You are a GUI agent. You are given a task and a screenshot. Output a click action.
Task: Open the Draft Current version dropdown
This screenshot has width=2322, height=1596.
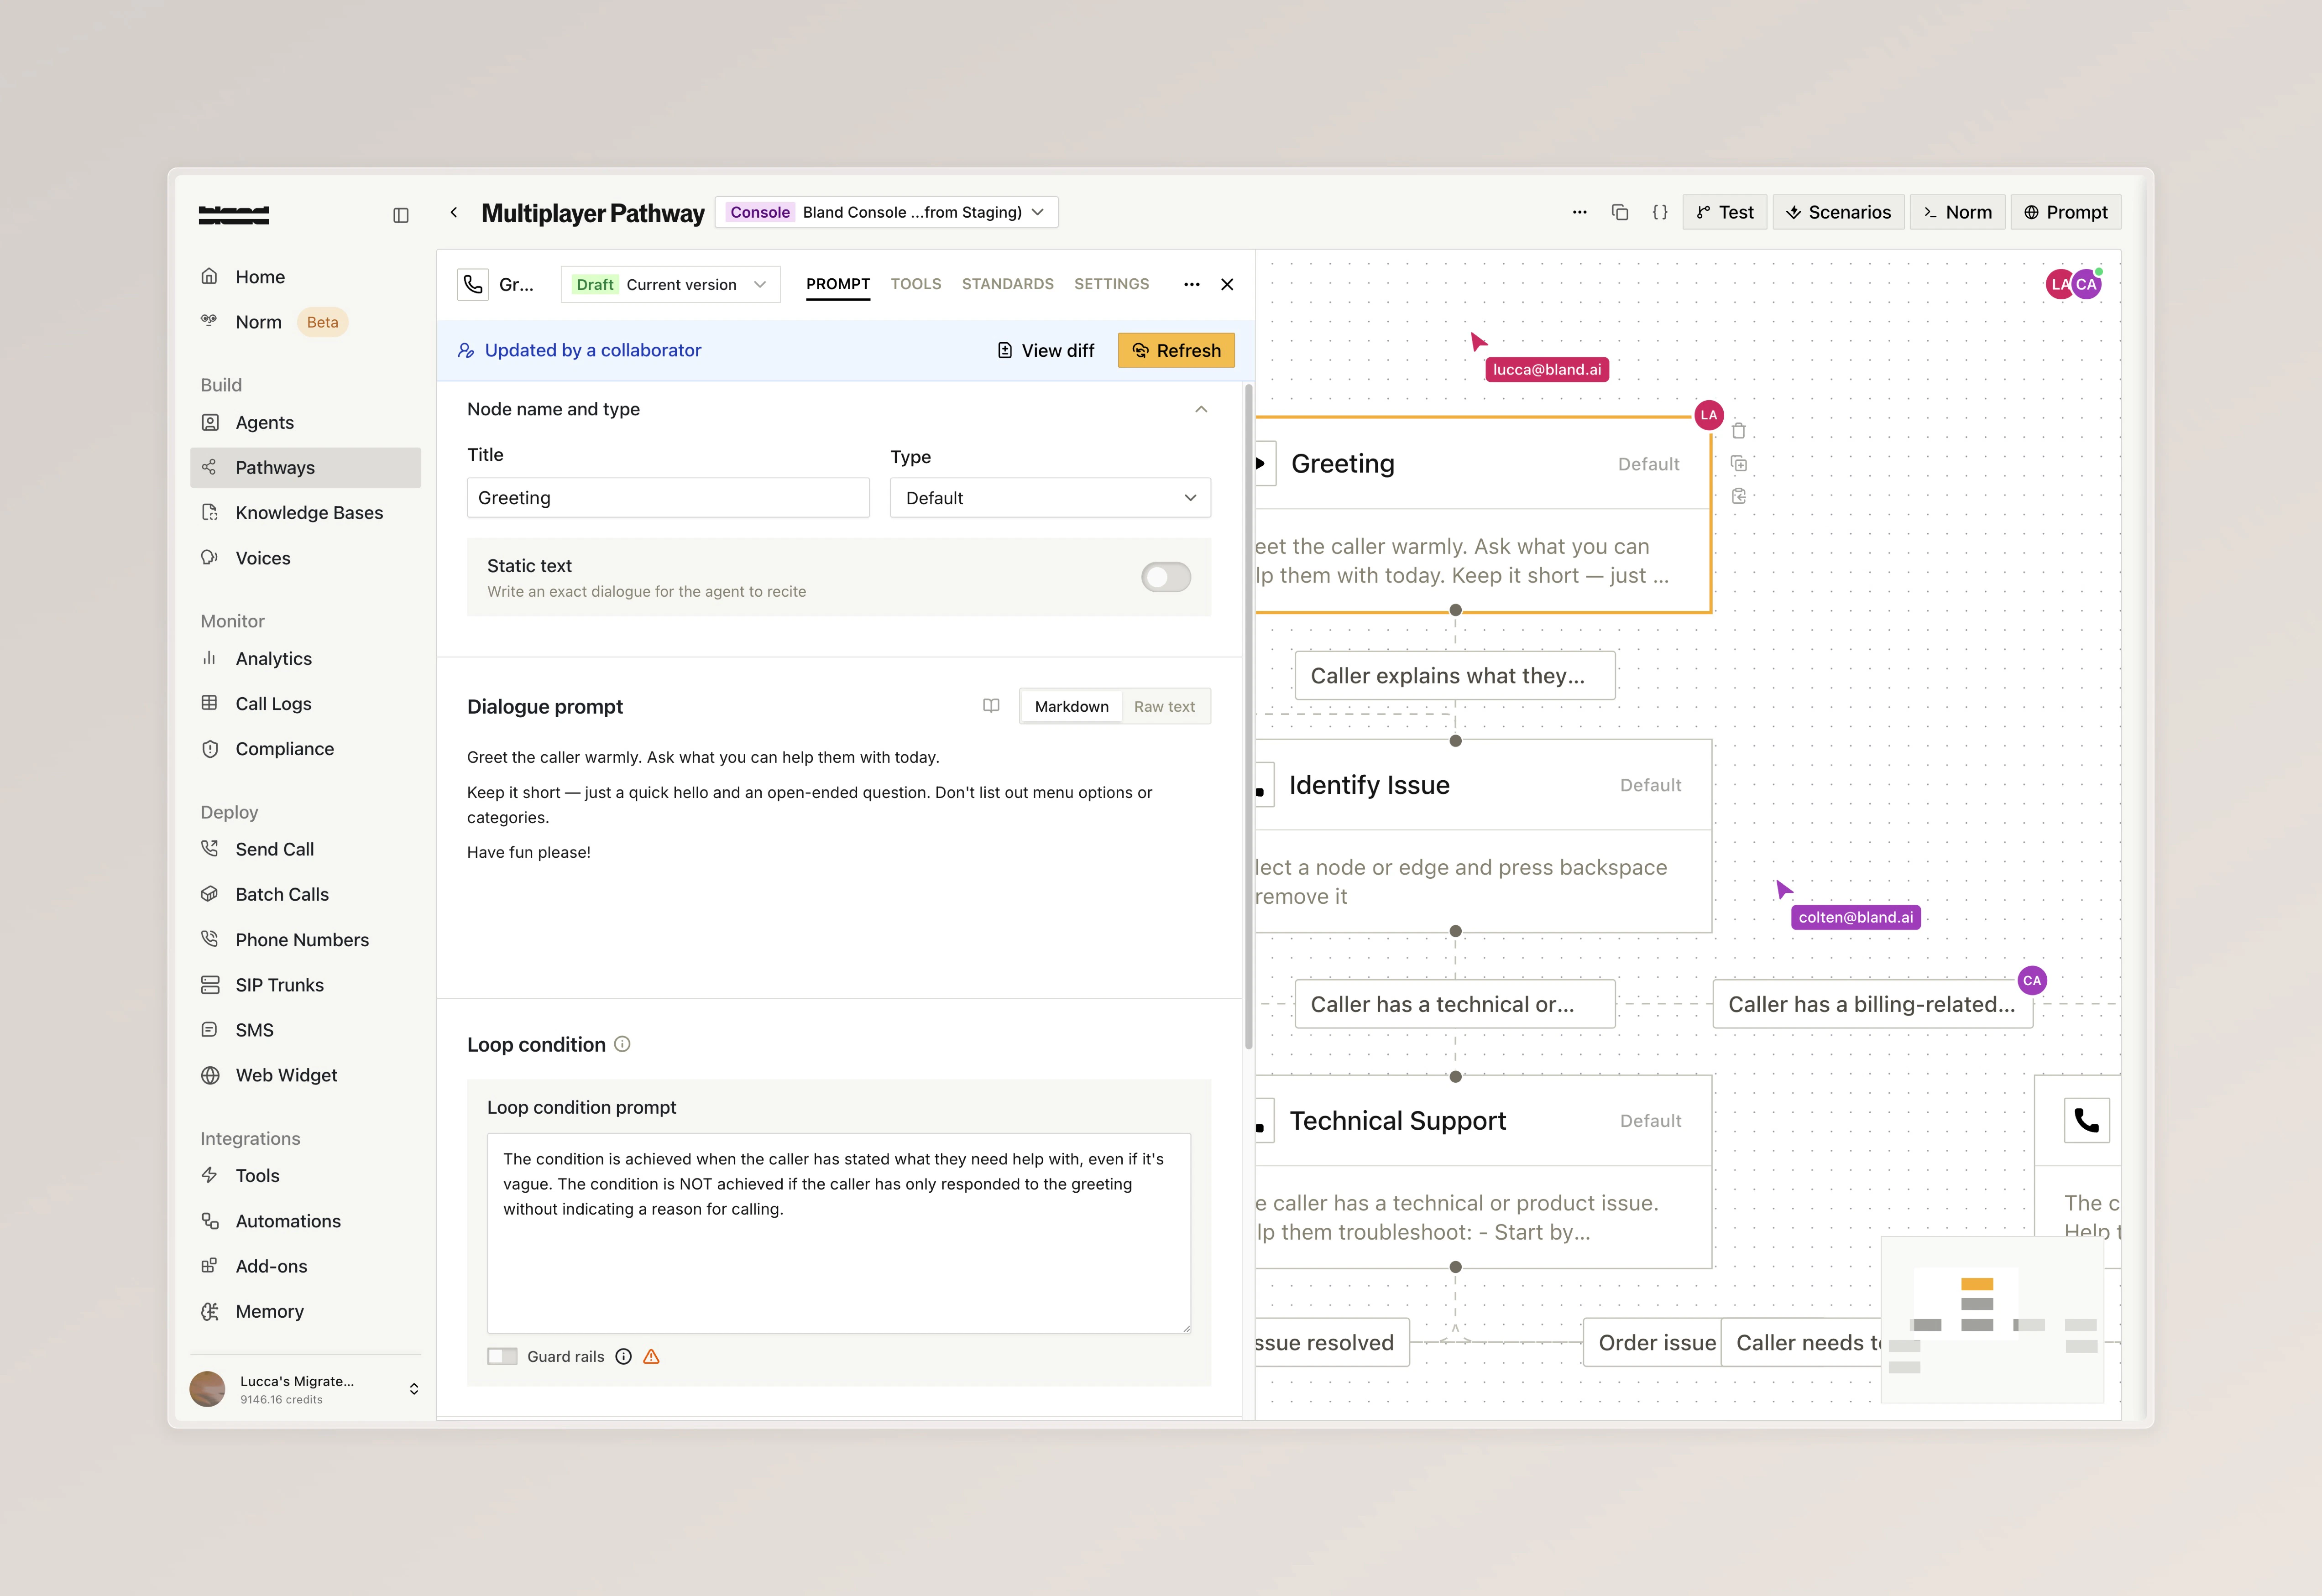click(x=670, y=284)
